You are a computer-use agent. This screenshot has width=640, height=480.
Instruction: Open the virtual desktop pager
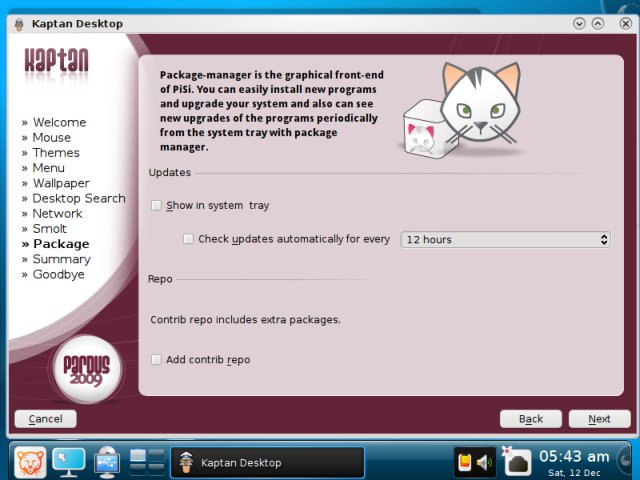click(147, 462)
